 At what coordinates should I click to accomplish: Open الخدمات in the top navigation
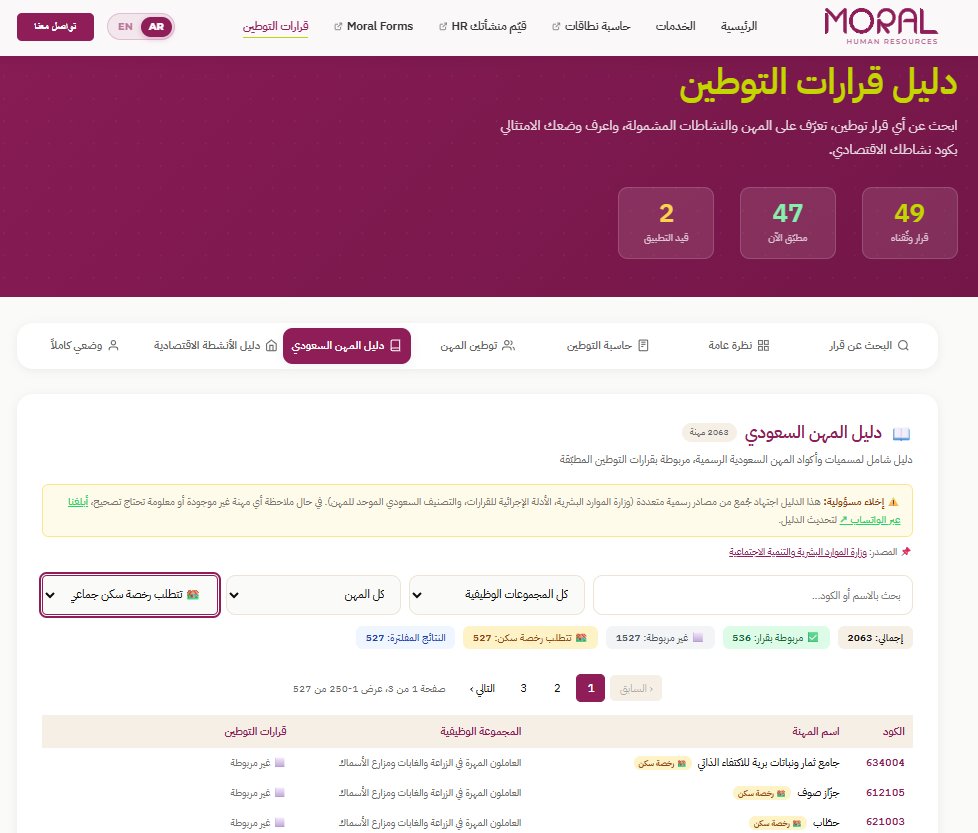675,26
